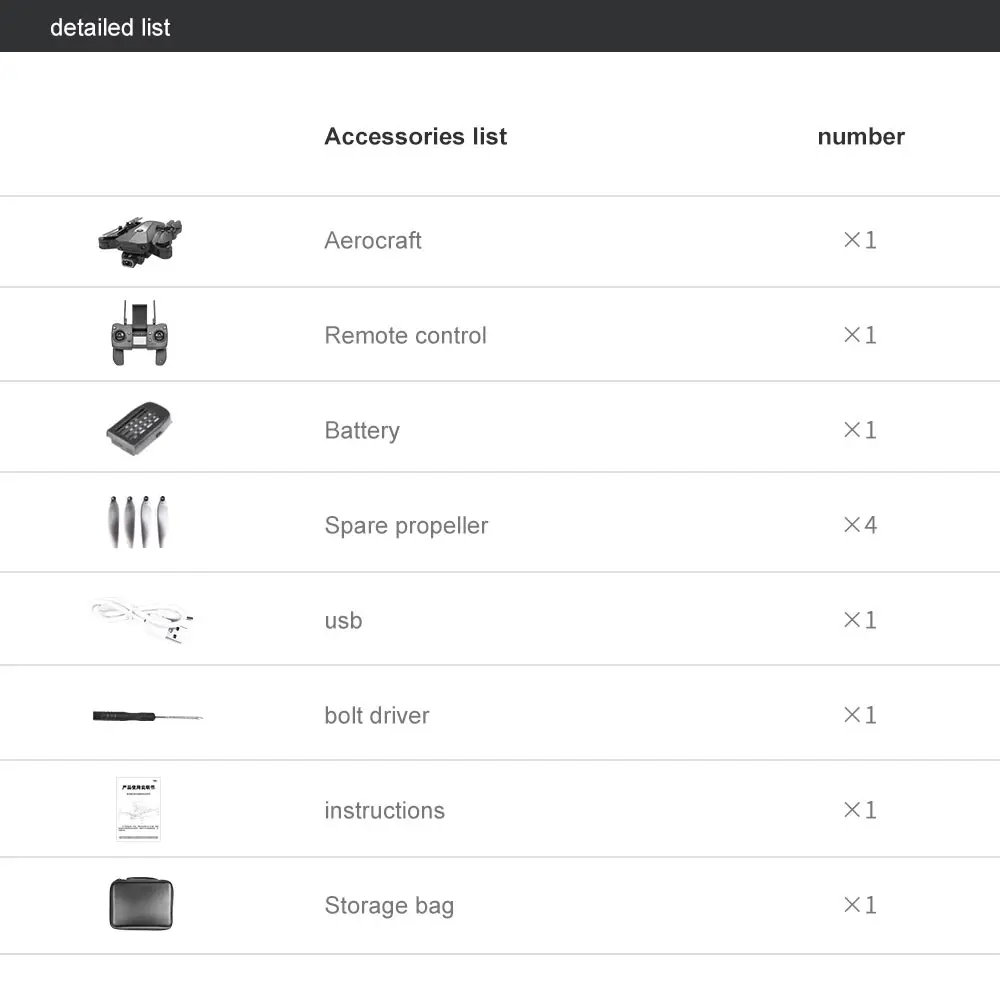Click the white USB cable image
This screenshot has height=1000, width=1000.
point(142,620)
